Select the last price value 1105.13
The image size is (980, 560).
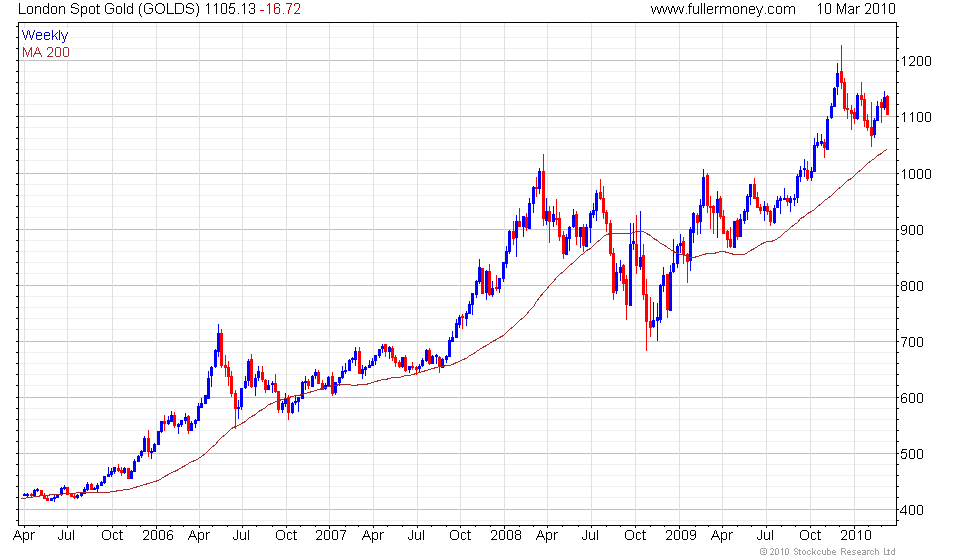(x=230, y=9)
